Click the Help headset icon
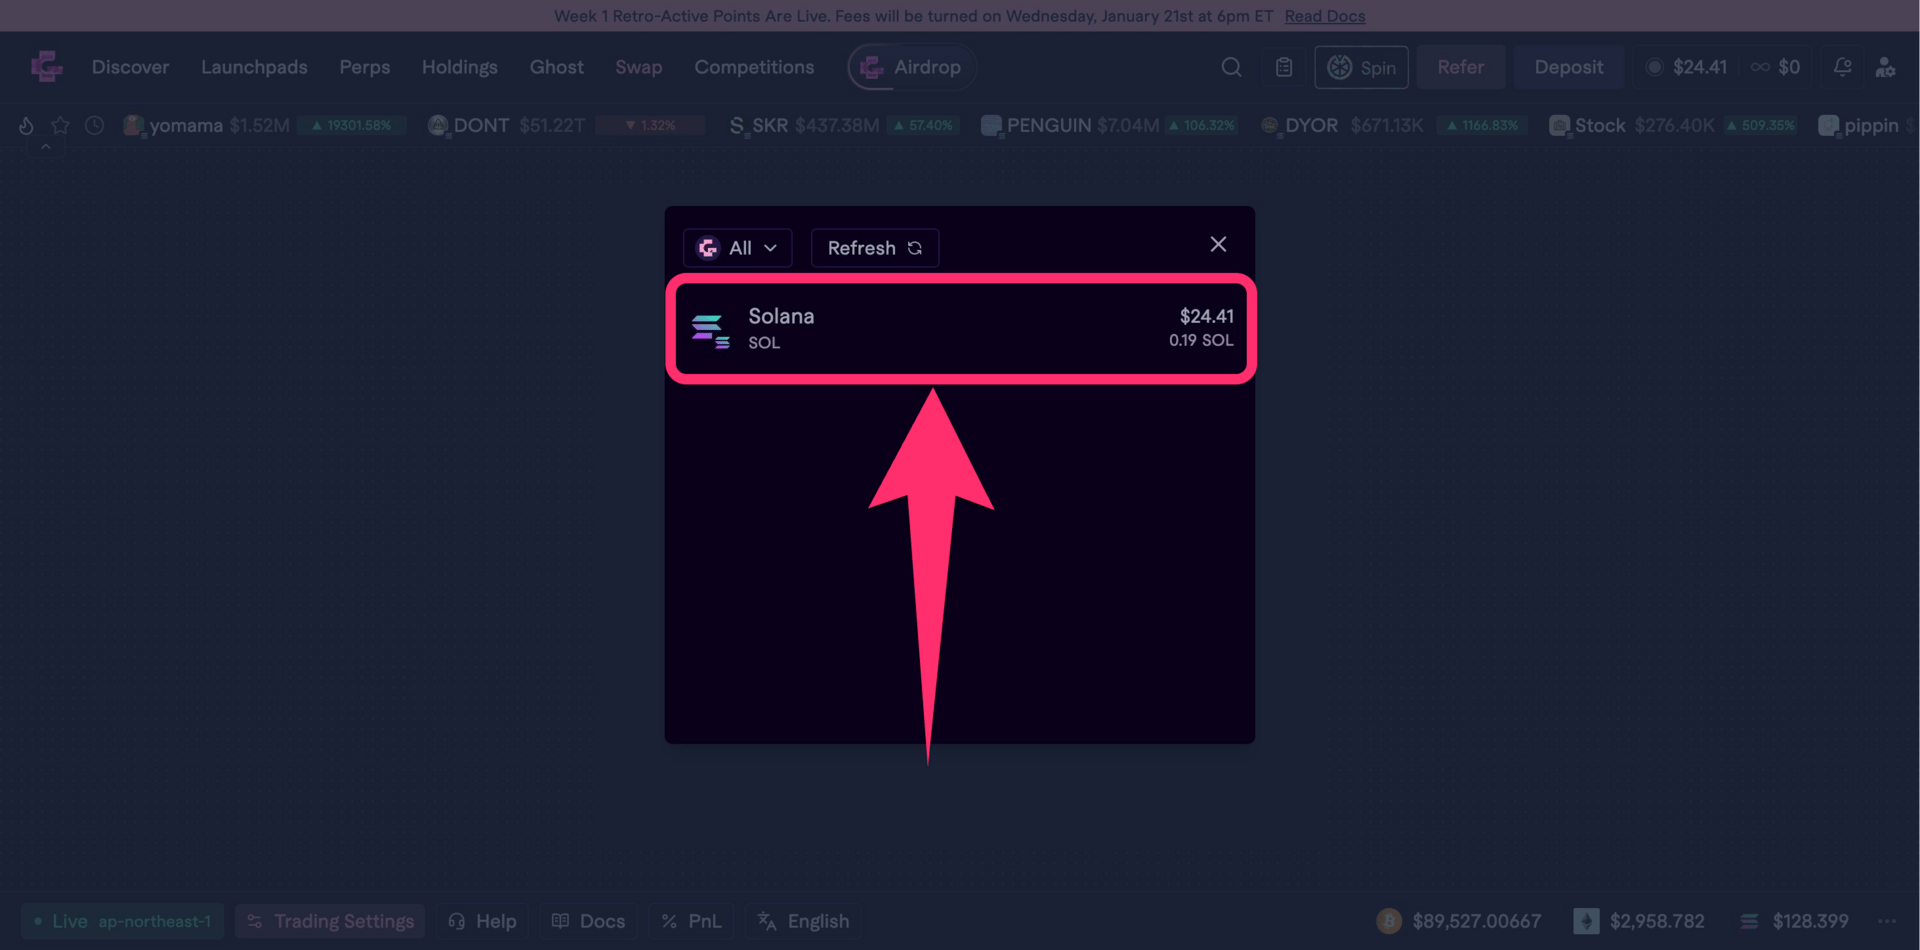 tap(457, 921)
